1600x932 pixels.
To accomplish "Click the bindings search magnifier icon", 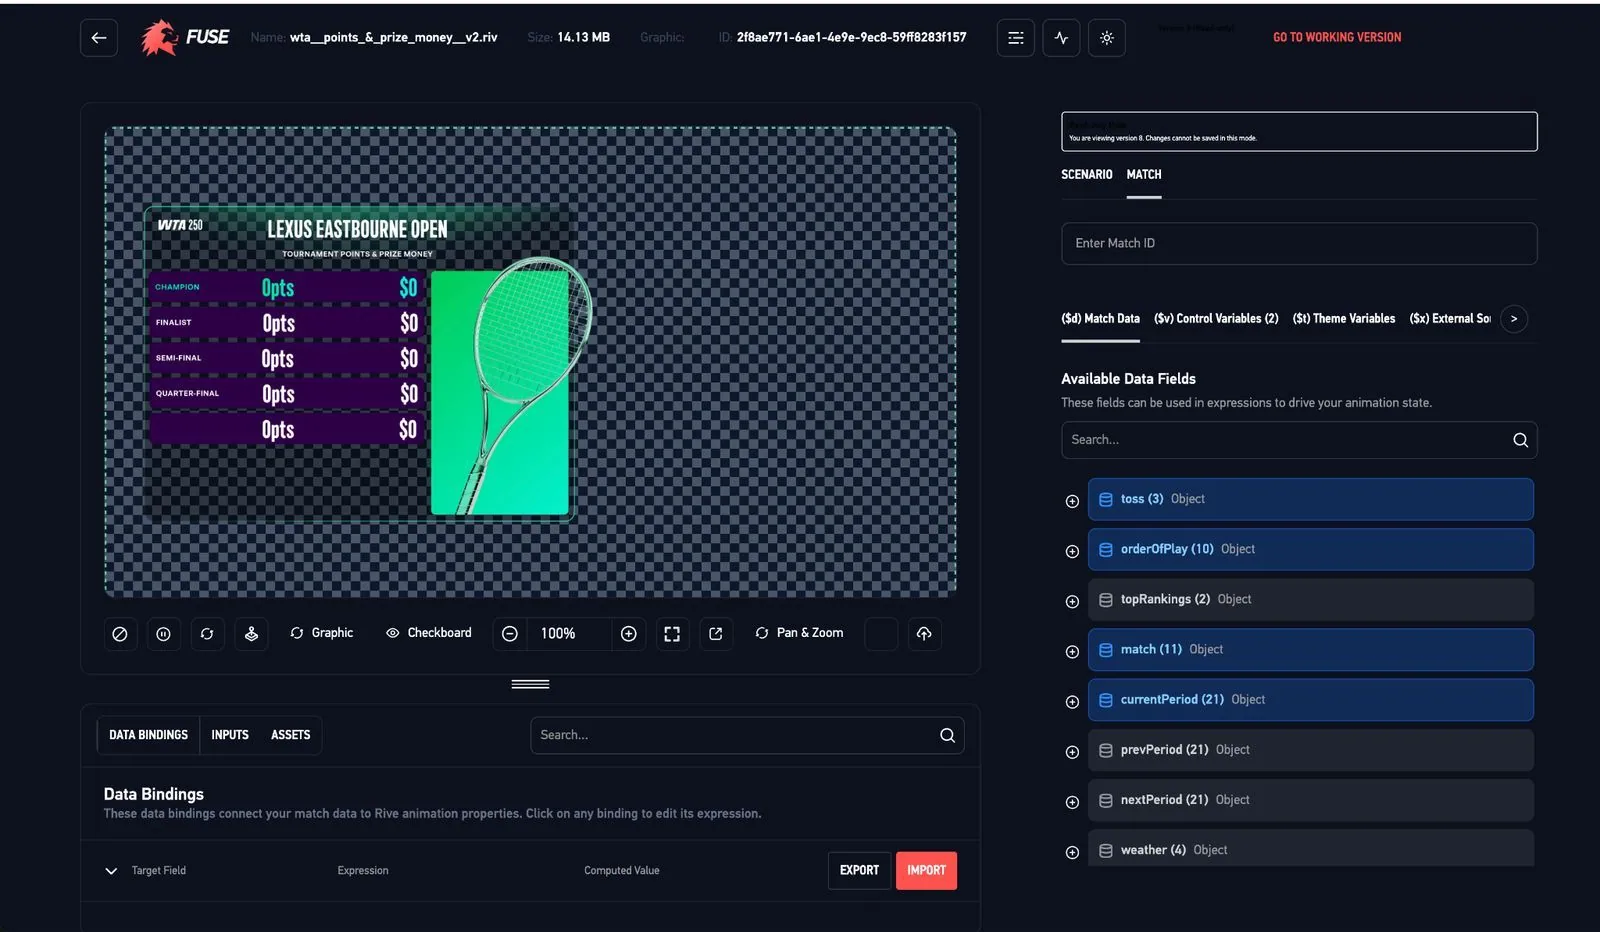I will coord(947,735).
